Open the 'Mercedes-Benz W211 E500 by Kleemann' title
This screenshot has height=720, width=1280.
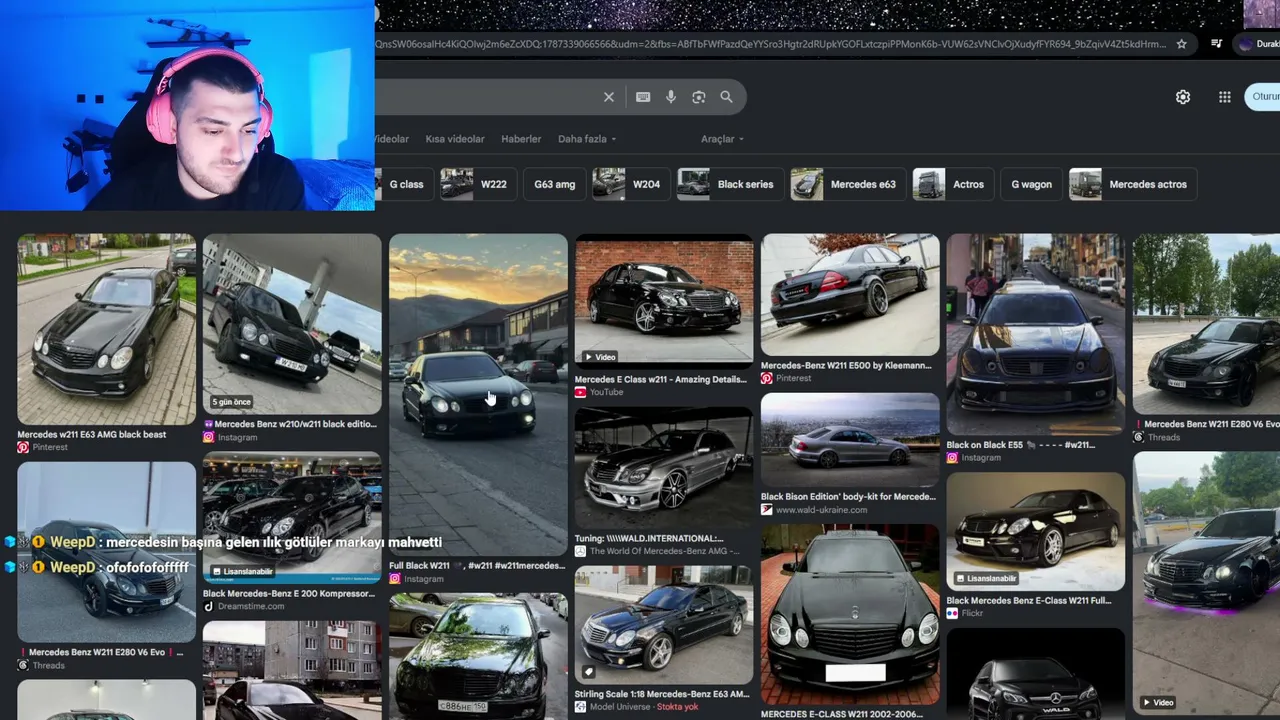point(846,365)
